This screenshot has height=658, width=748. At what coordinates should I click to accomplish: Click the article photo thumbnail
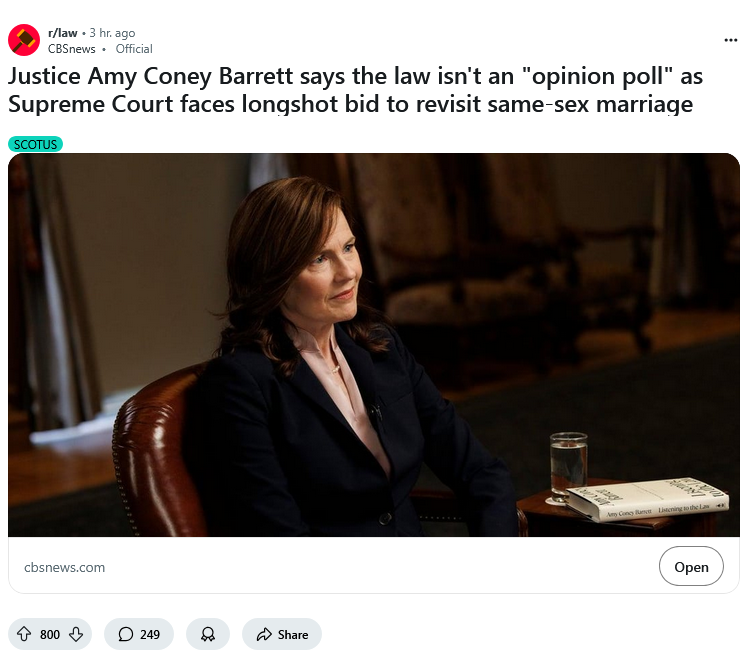[374, 344]
